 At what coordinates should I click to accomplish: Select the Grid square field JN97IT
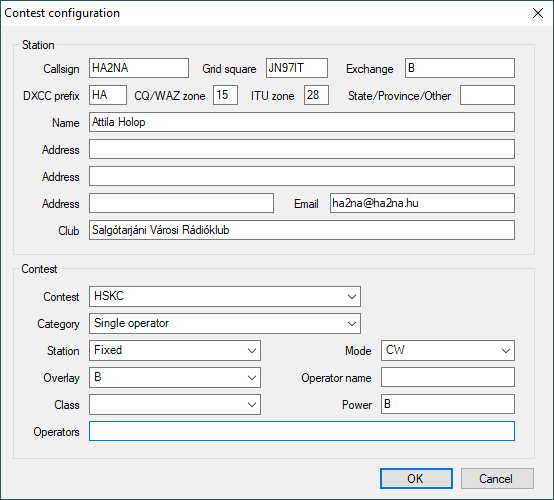(297, 68)
